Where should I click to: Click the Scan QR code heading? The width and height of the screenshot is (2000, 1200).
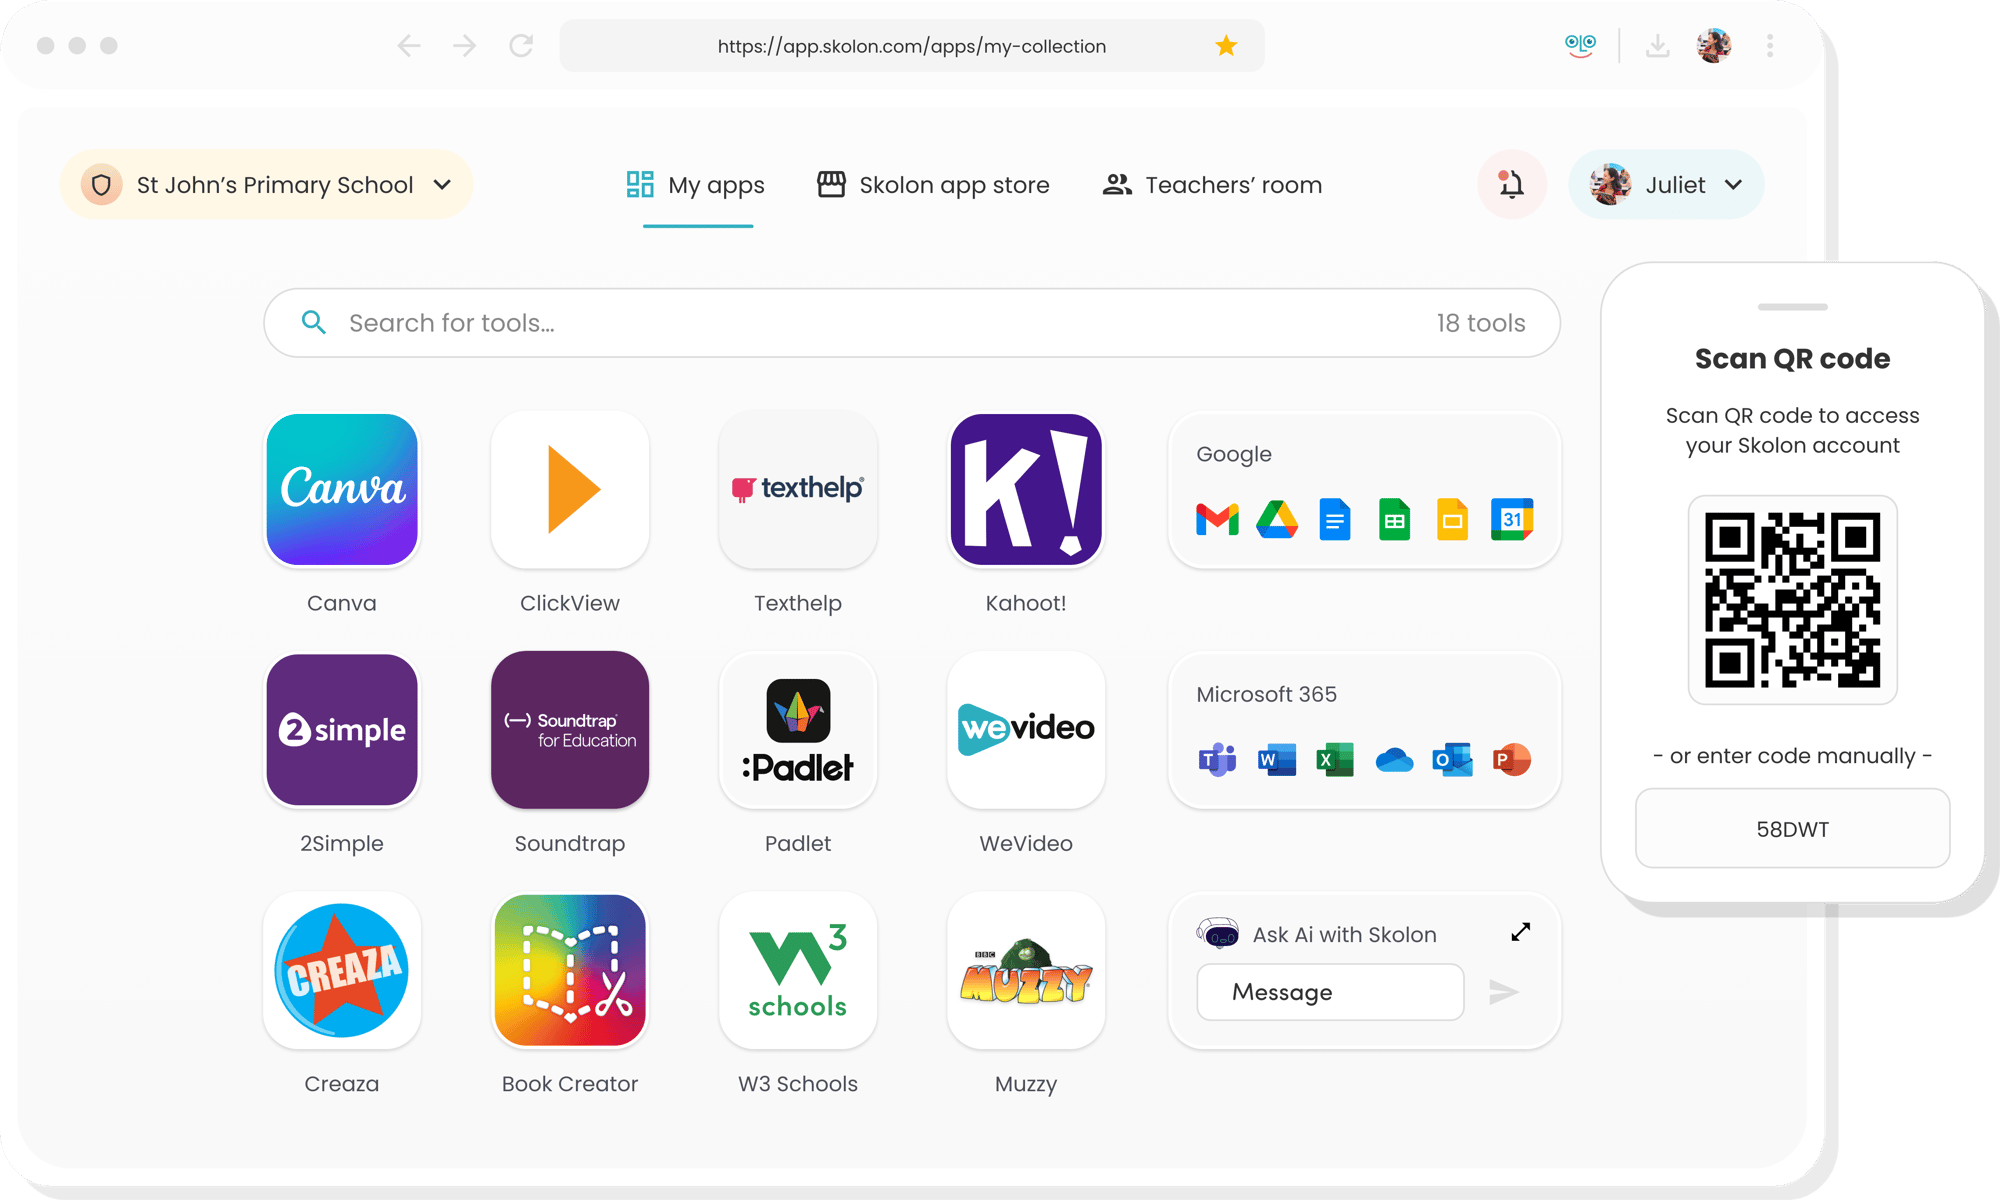coord(1792,358)
